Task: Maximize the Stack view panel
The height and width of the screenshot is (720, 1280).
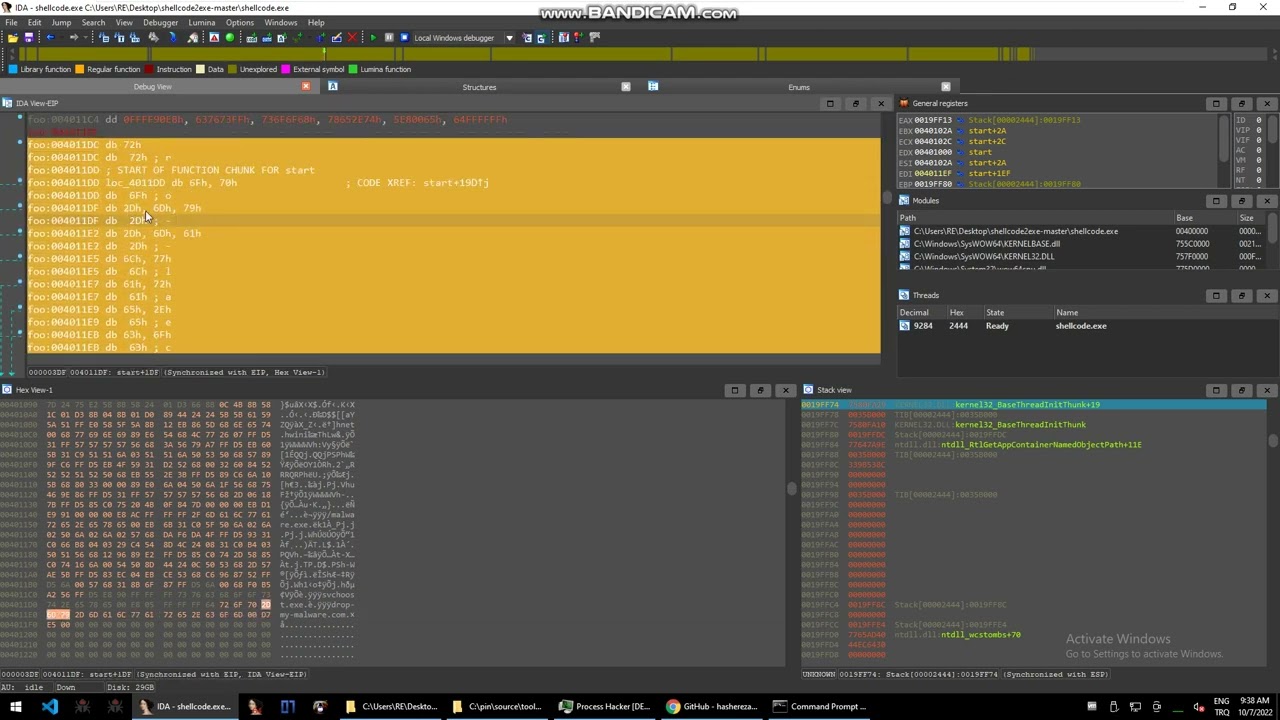Action: click(x=1216, y=391)
